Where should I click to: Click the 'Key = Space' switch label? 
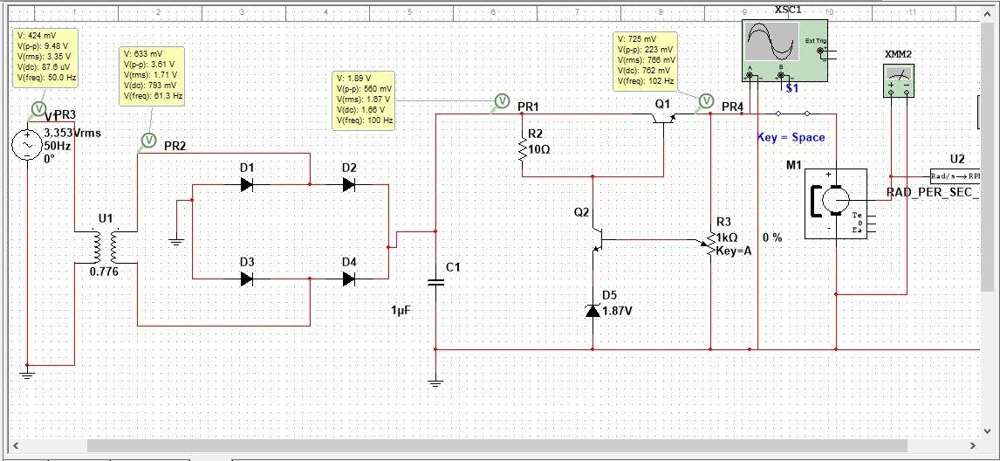[x=791, y=137]
